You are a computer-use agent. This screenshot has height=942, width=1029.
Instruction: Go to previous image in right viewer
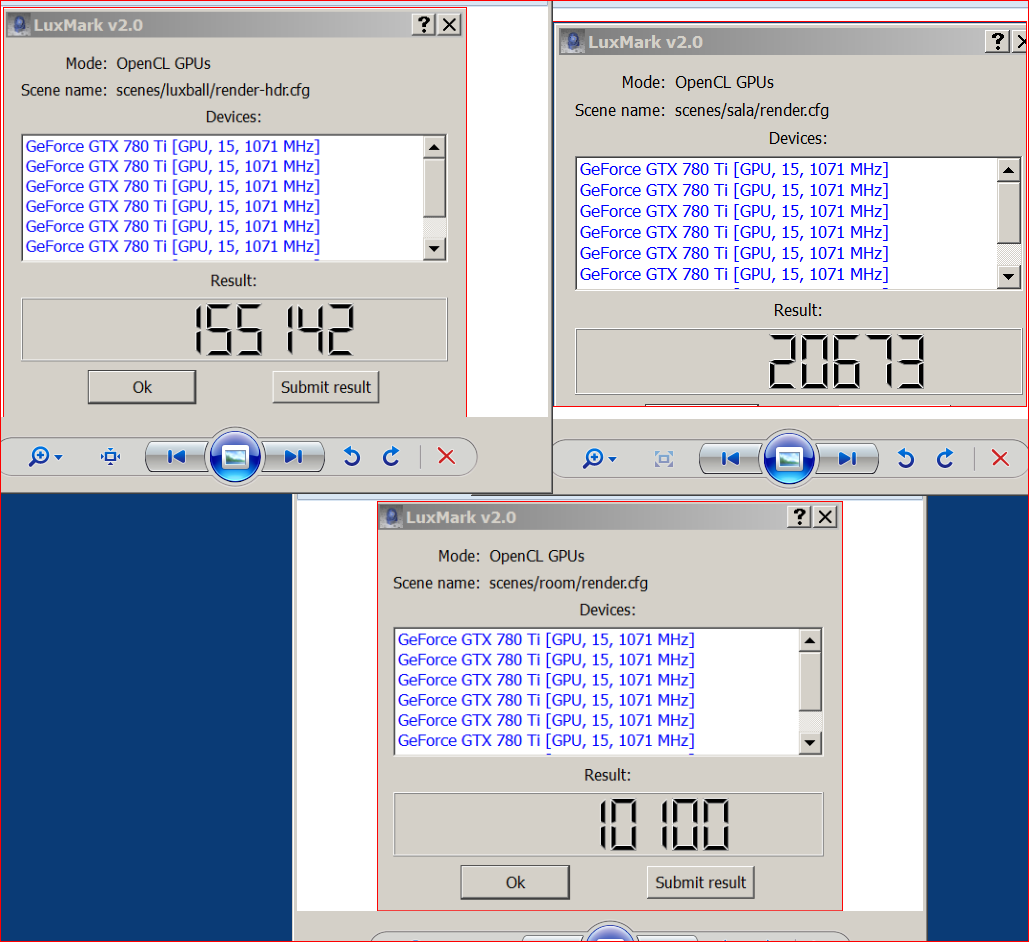pos(730,458)
